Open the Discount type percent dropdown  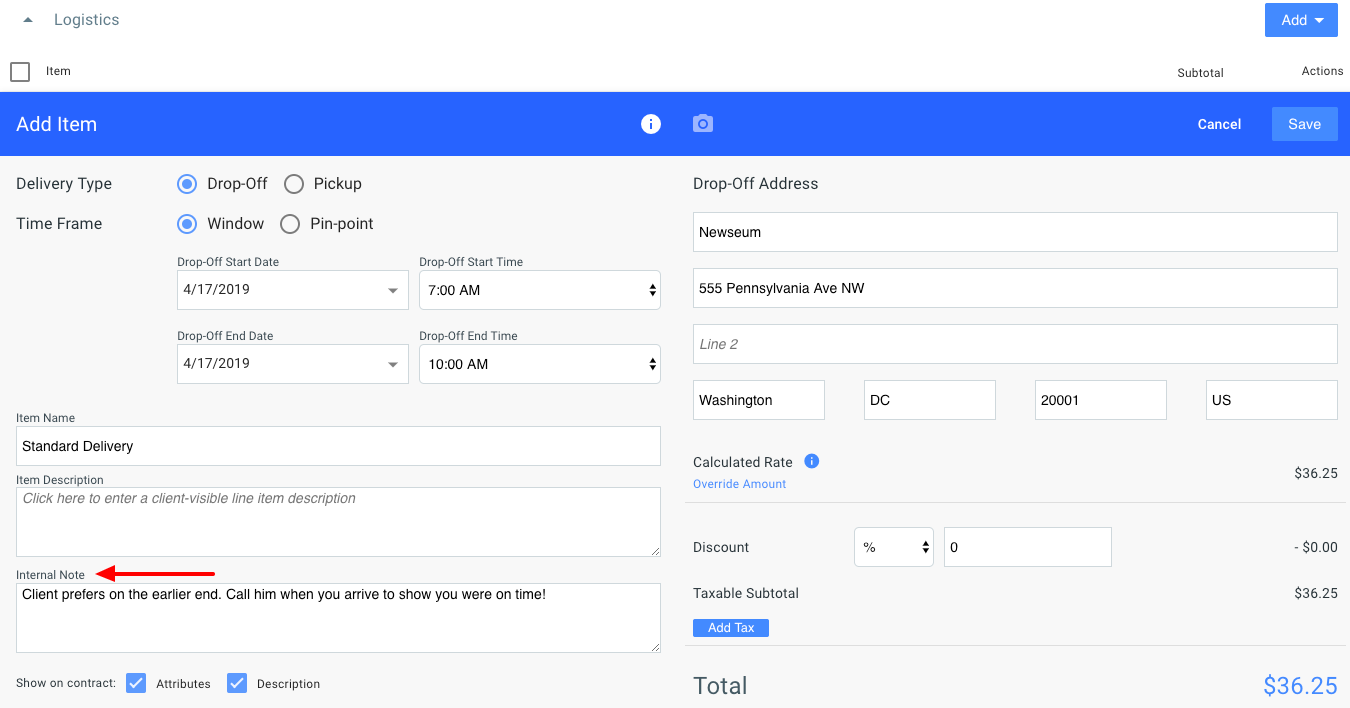(894, 547)
